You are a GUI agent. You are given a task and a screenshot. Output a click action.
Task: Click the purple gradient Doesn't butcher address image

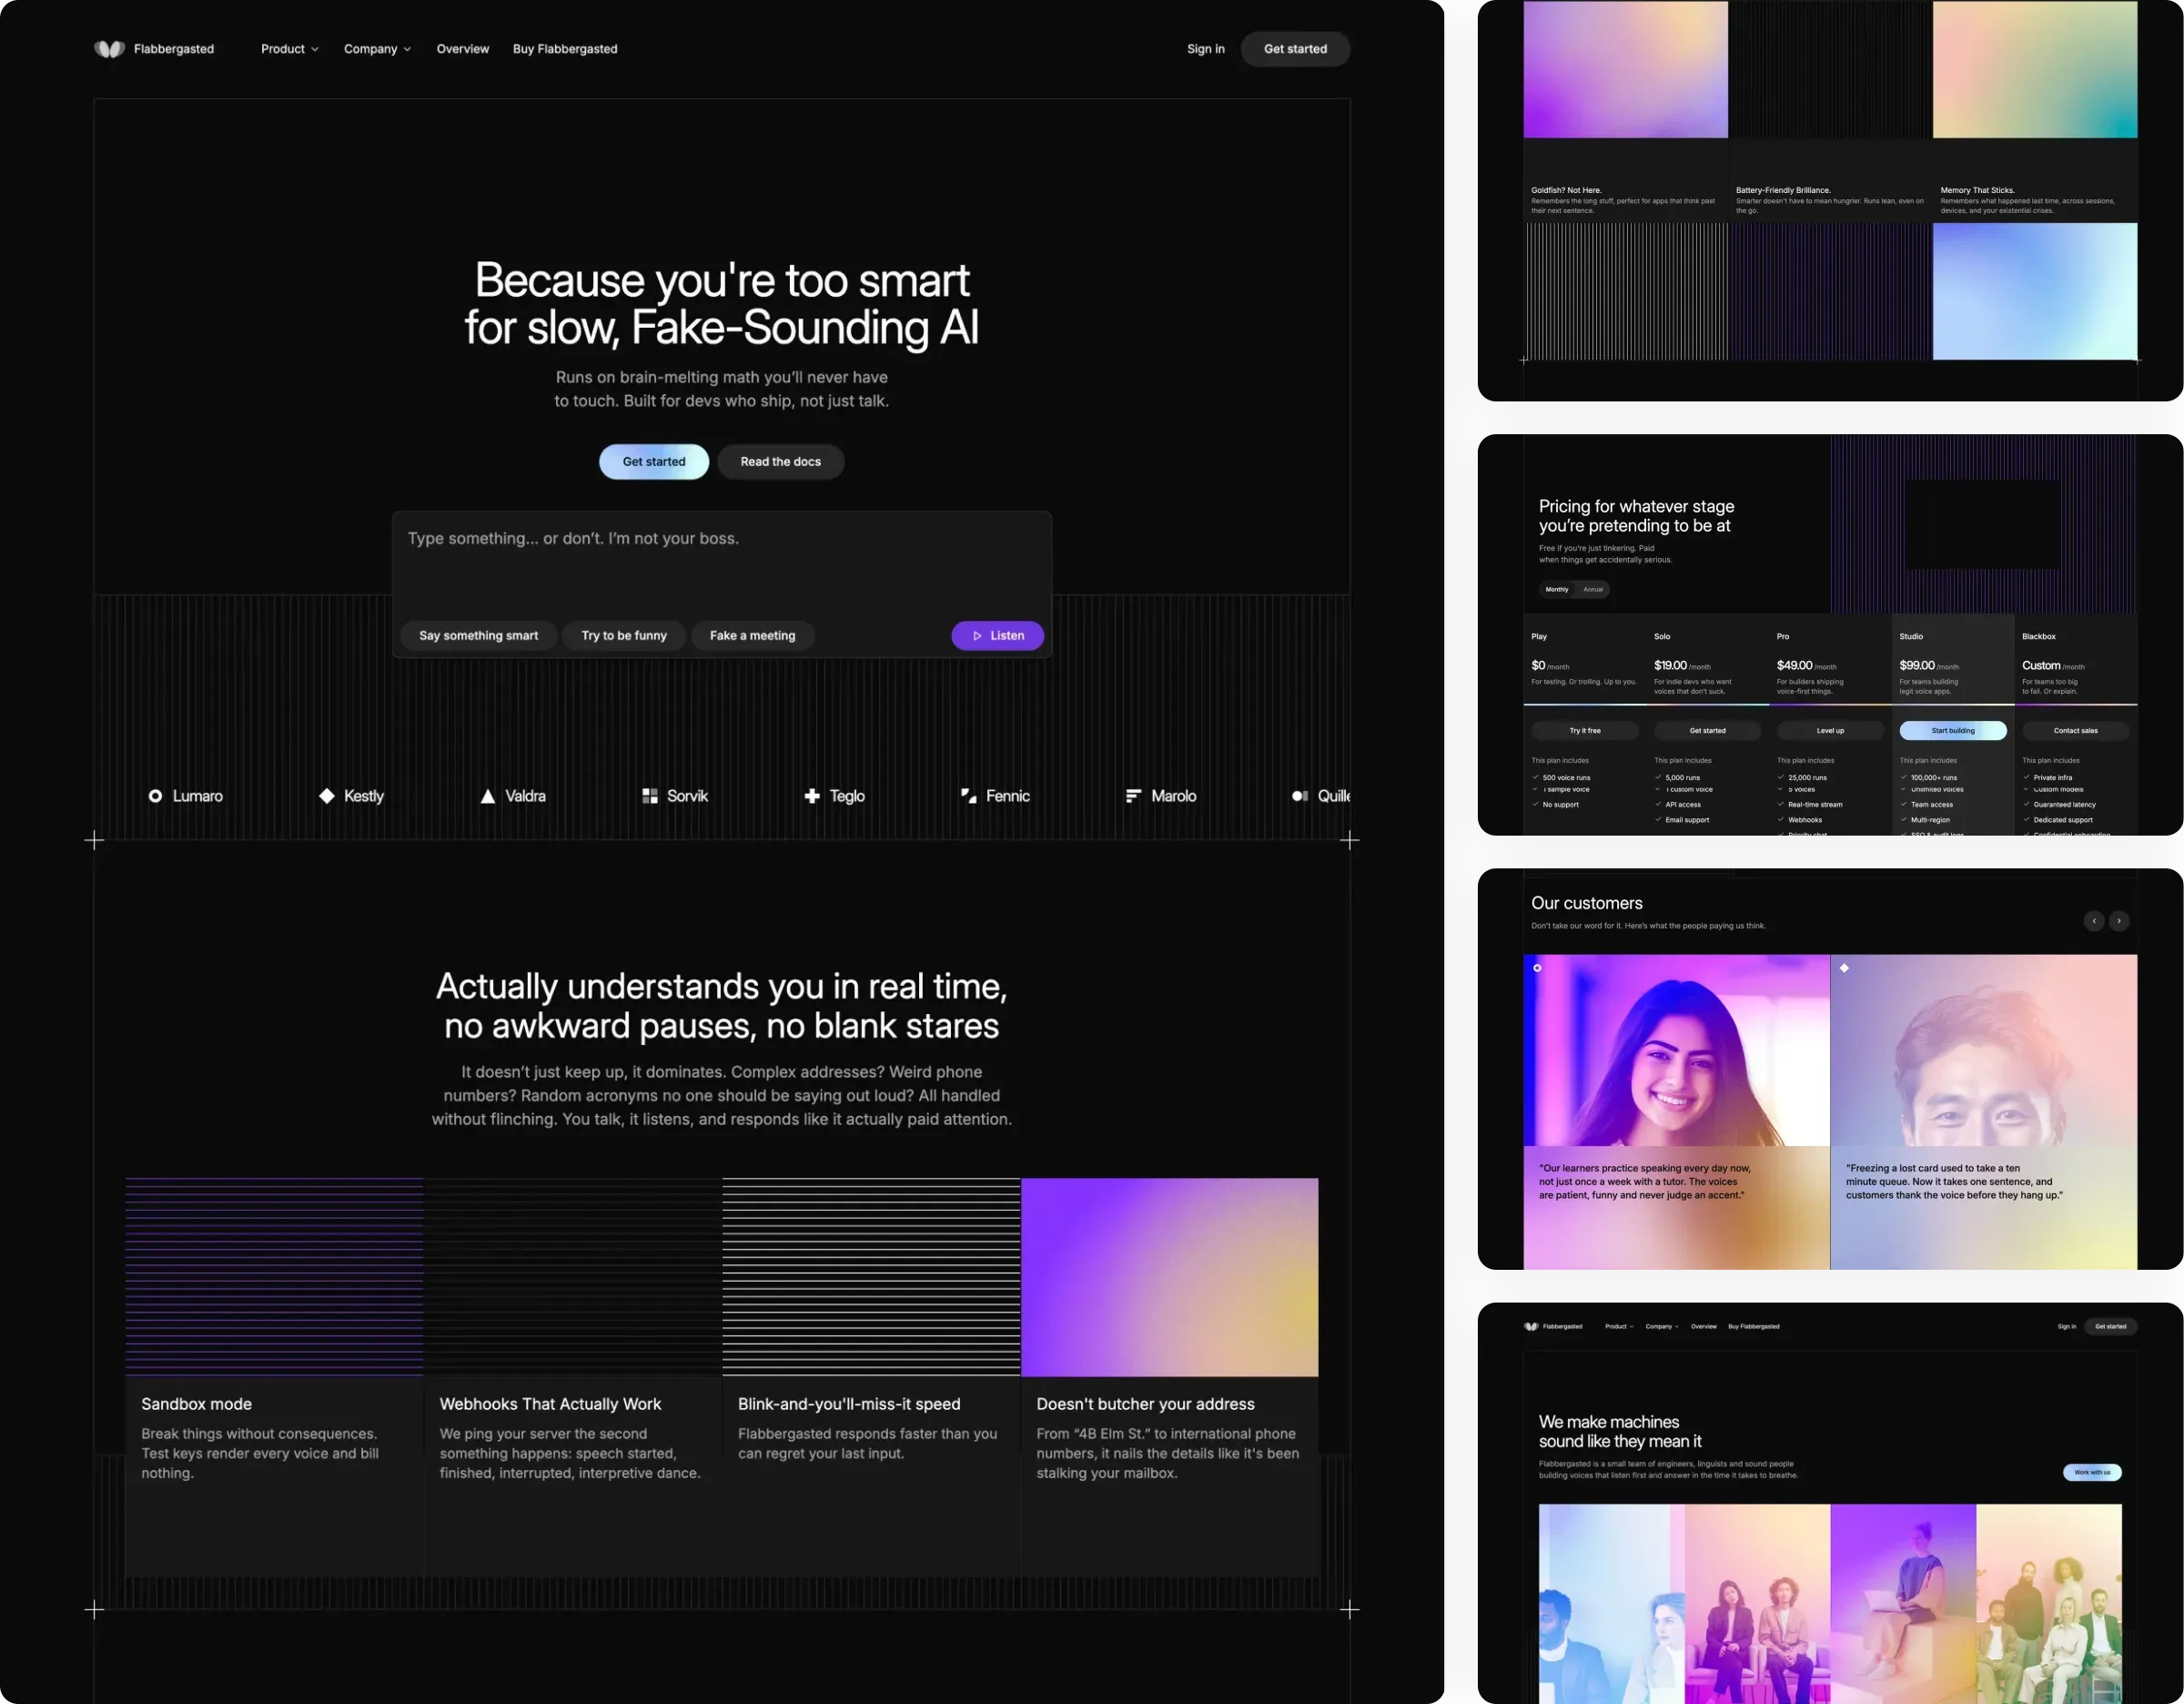coord(1170,1277)
